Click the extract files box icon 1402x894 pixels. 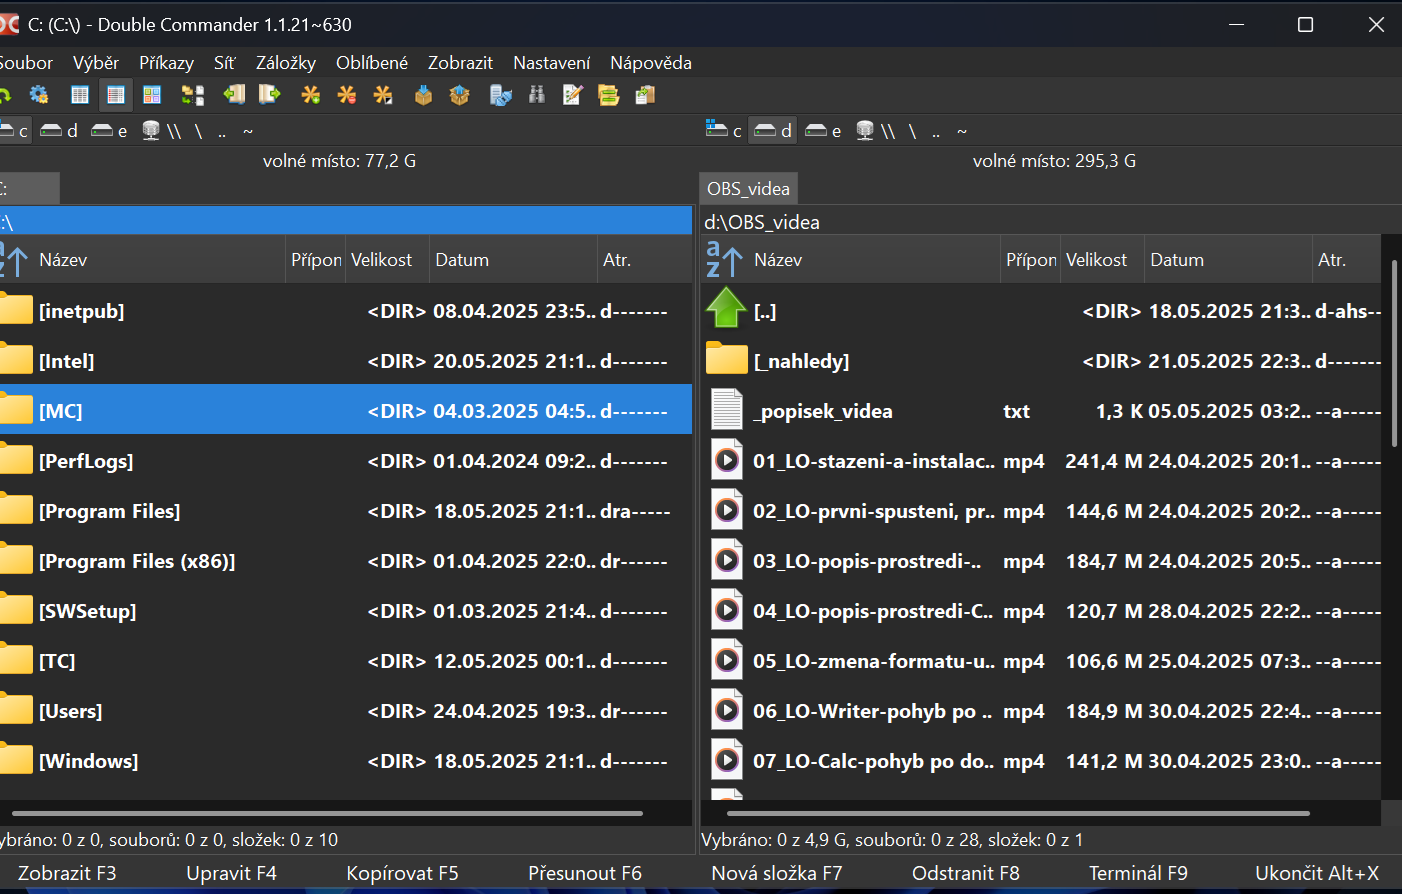[460, 95]
